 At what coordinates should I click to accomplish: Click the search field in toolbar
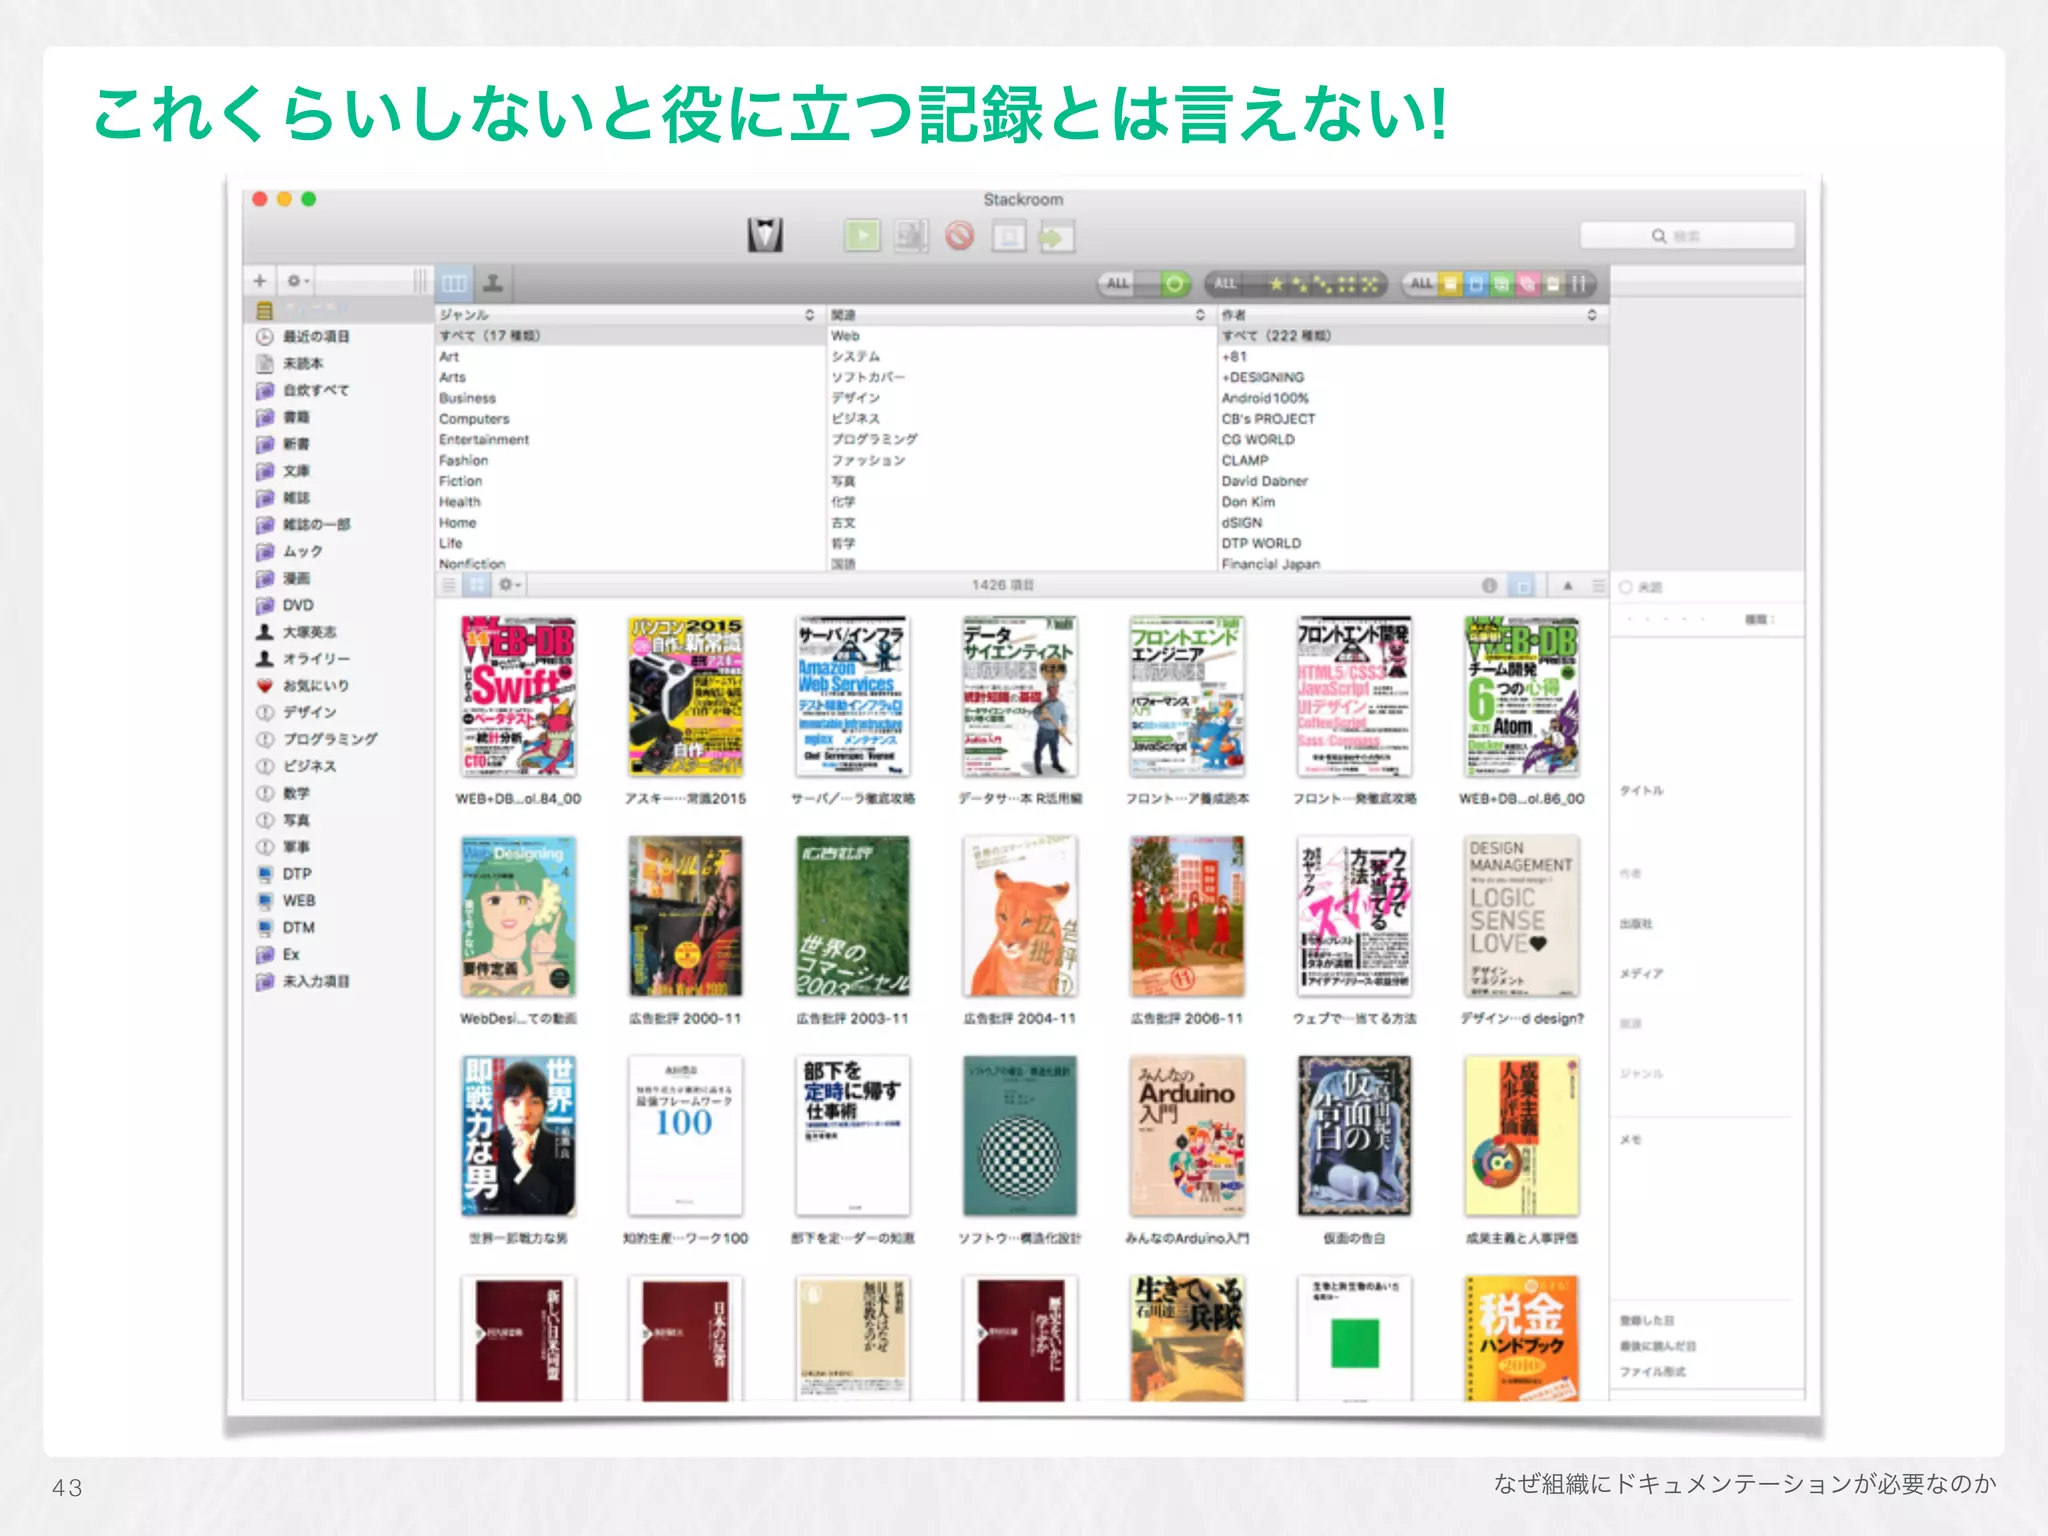point(1686,236)
